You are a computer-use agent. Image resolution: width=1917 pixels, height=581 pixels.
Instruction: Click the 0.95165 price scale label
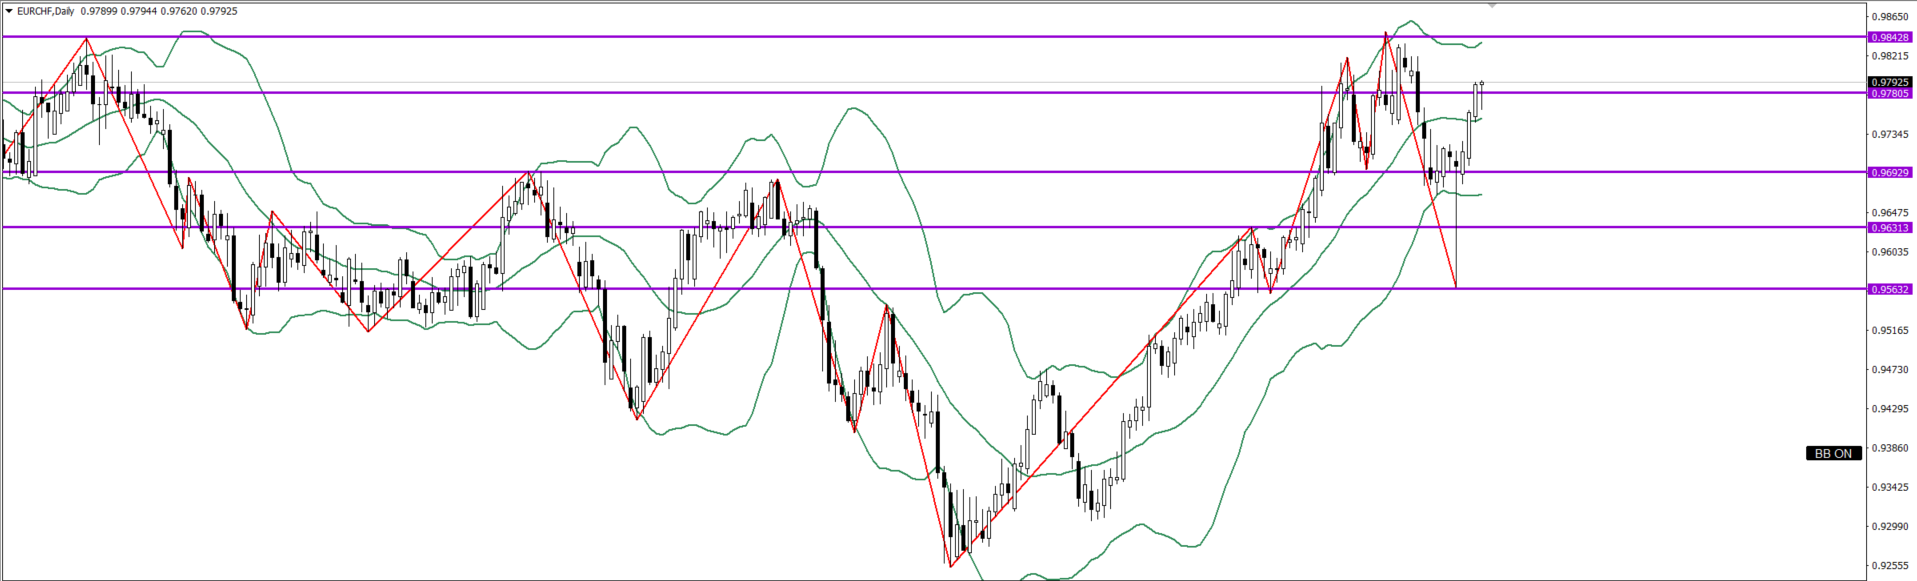(1889, 330)
